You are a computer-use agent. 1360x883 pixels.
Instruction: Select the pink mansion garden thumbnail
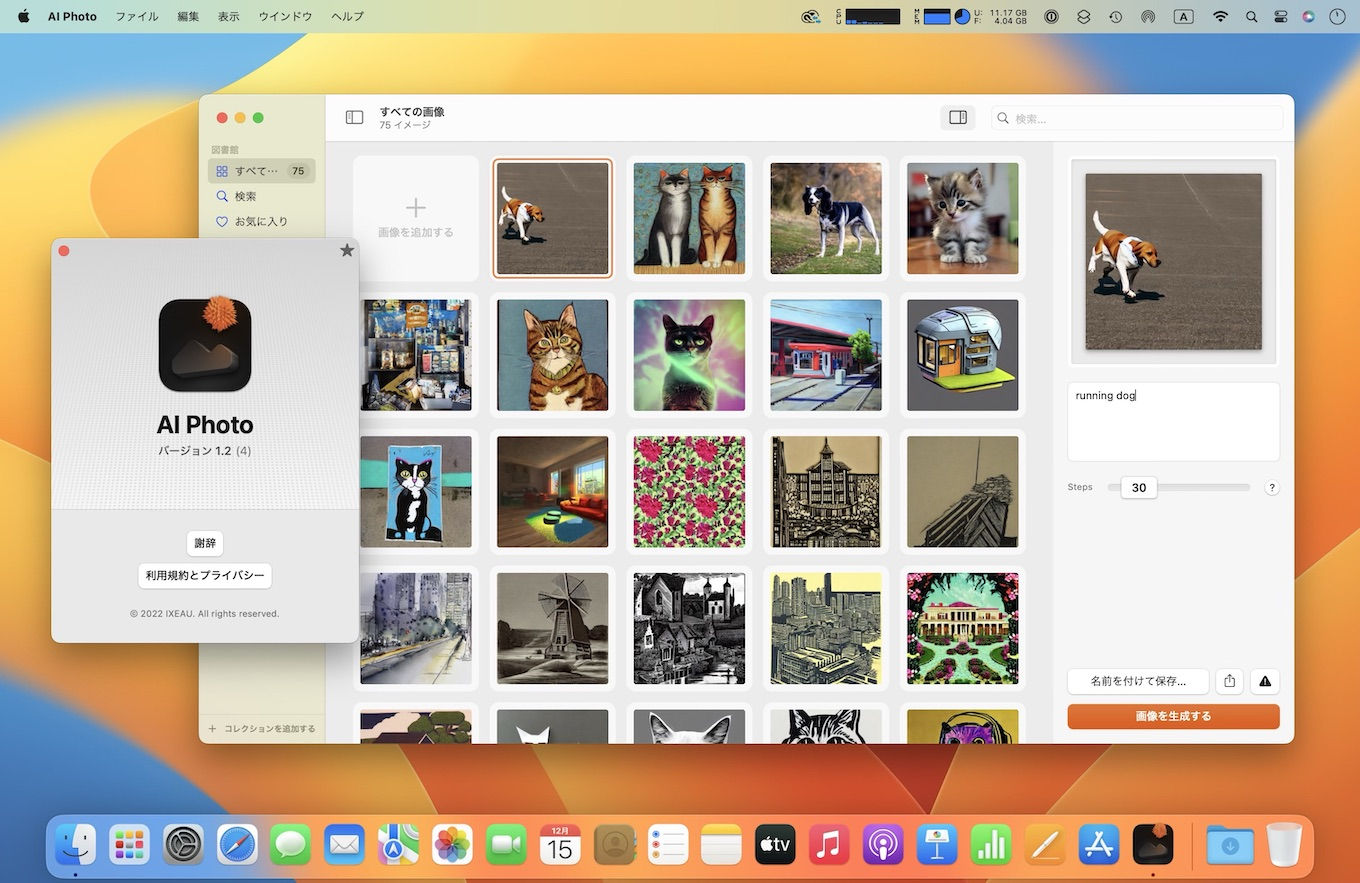[x=963, y=628]
